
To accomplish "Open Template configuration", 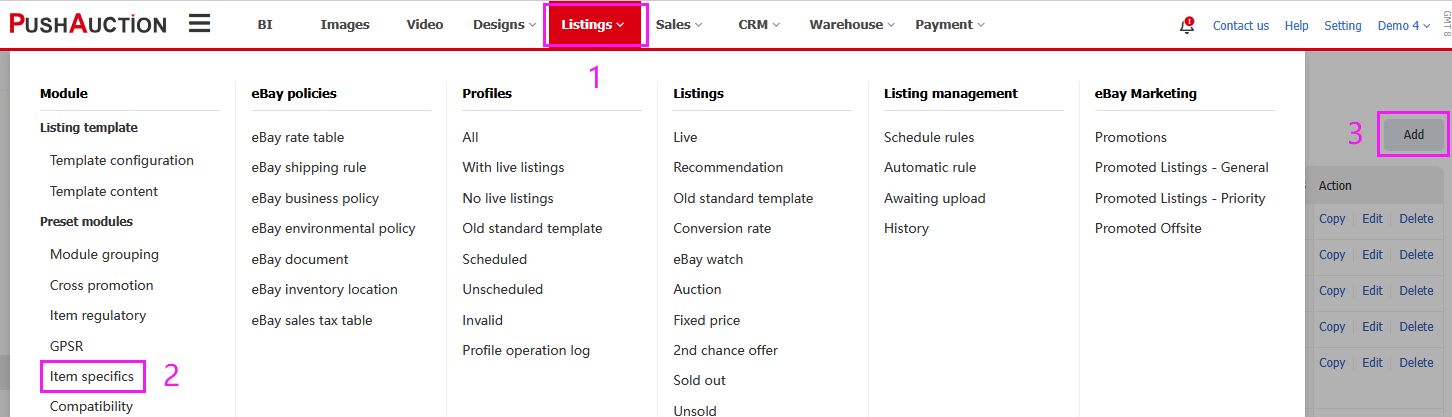I will (x=122, y=160).
